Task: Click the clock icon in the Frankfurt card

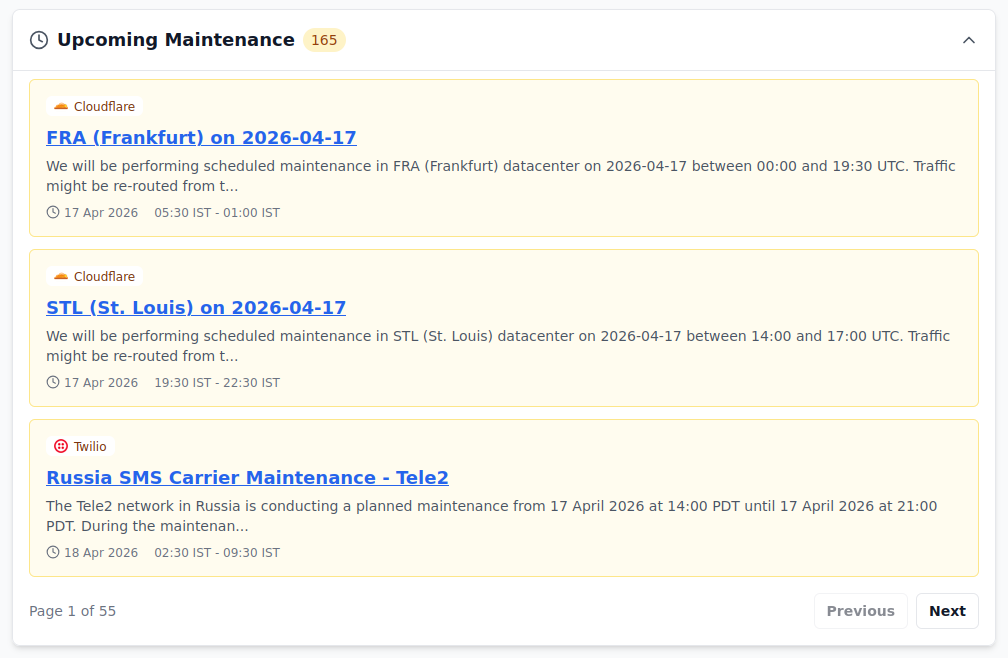Action: pos(53,213)
